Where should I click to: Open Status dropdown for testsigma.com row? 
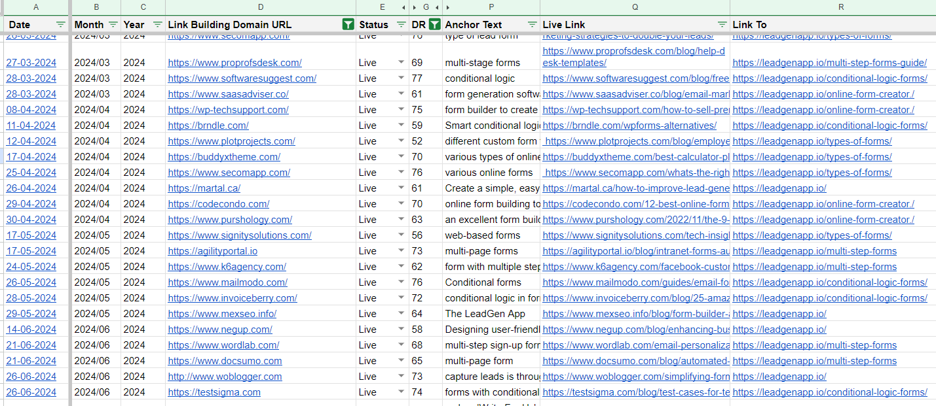(401, 392)
